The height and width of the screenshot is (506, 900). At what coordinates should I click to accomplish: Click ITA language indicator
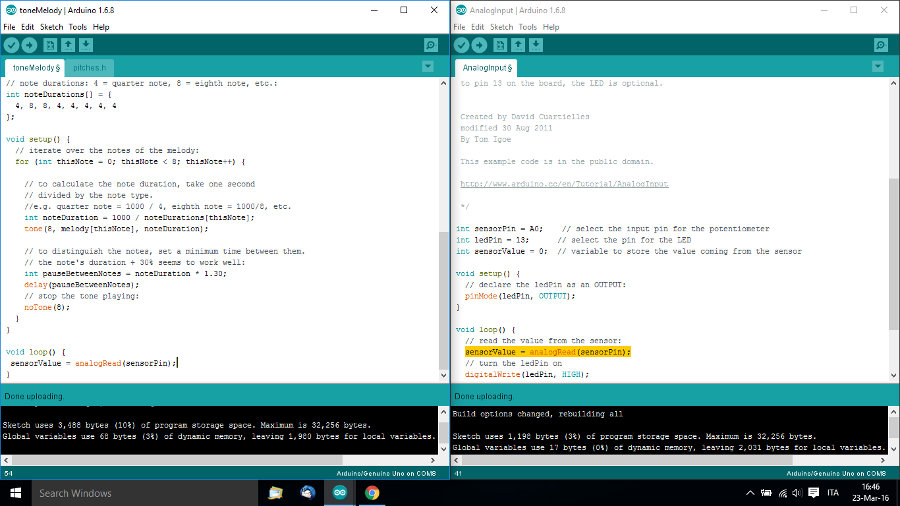833,493
